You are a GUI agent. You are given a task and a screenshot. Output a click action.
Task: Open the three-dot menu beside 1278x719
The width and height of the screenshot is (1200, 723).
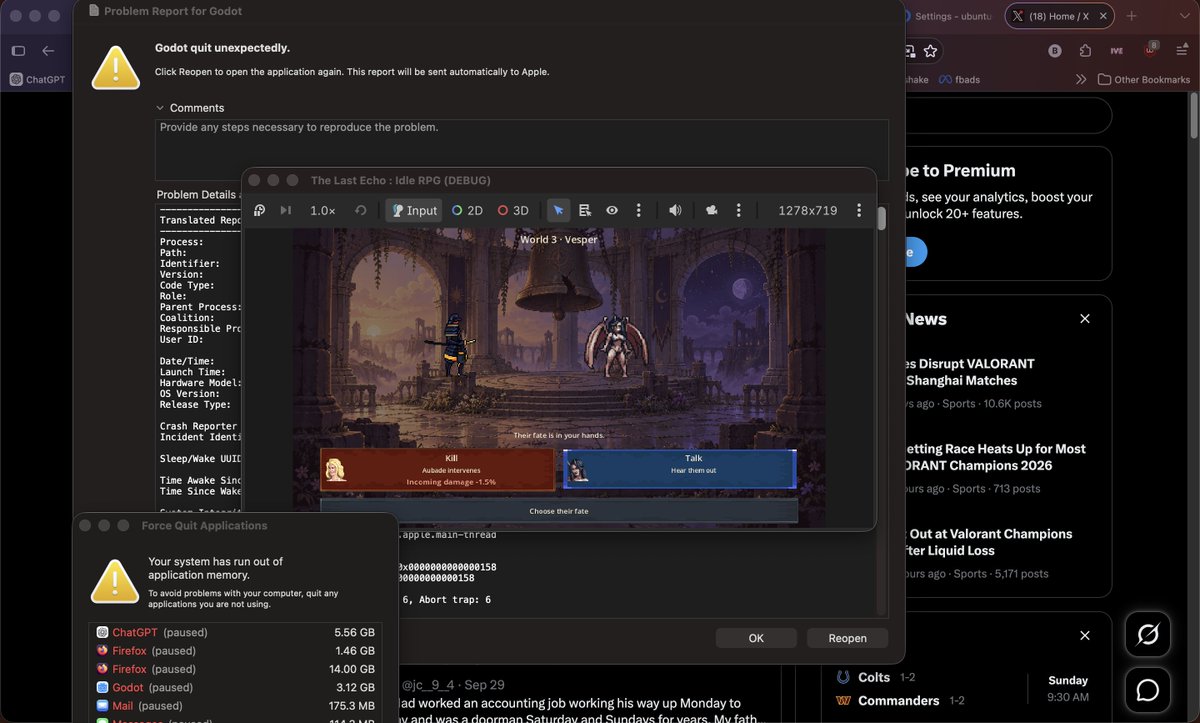(858, 210)
